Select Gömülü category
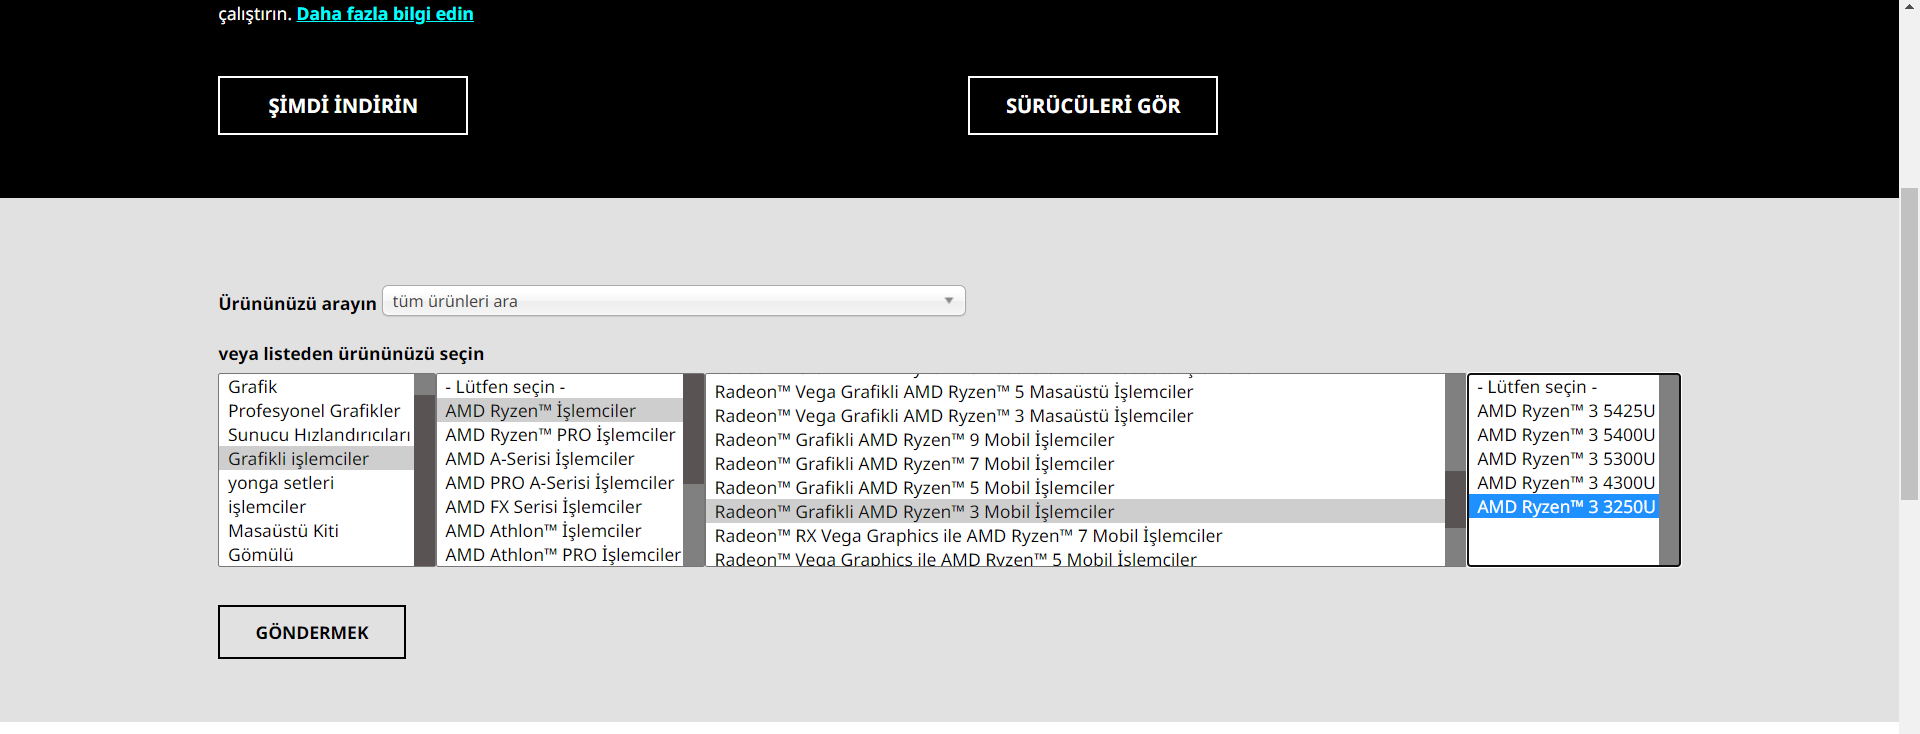Screen dimensions: 1920x734 (316, 555)
